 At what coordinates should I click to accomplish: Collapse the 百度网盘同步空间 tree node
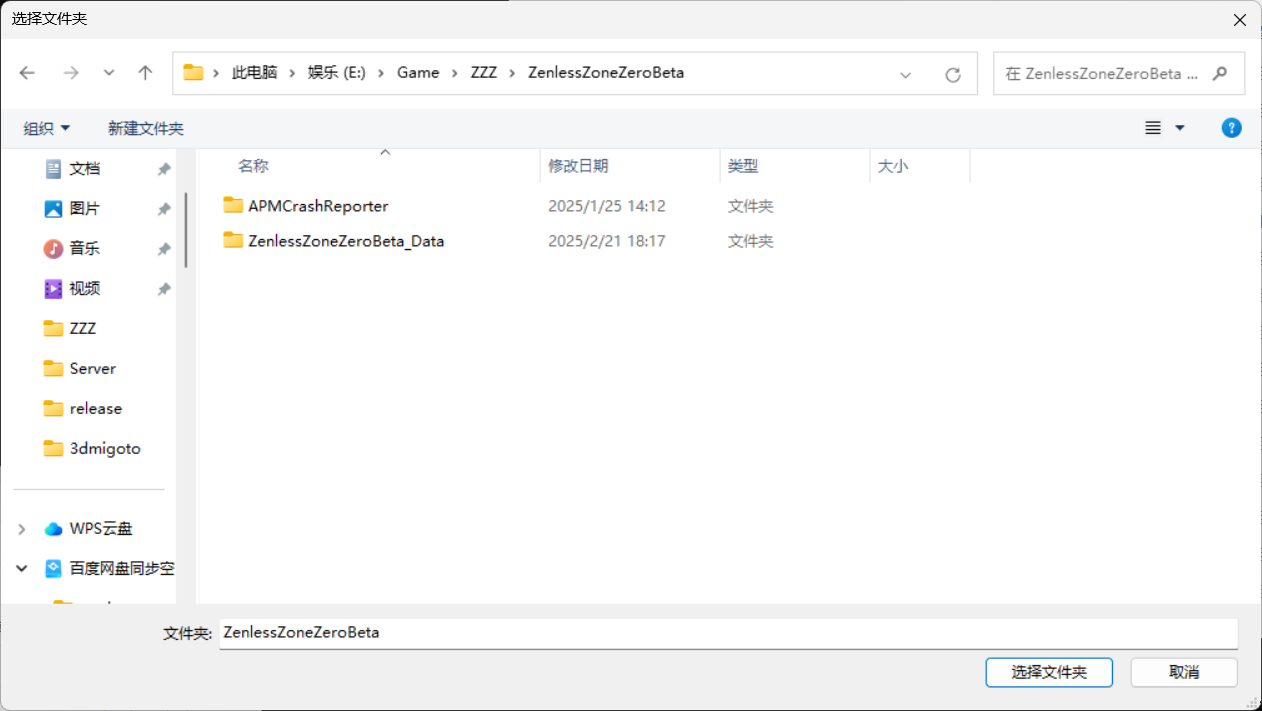[x=22, y=569]
